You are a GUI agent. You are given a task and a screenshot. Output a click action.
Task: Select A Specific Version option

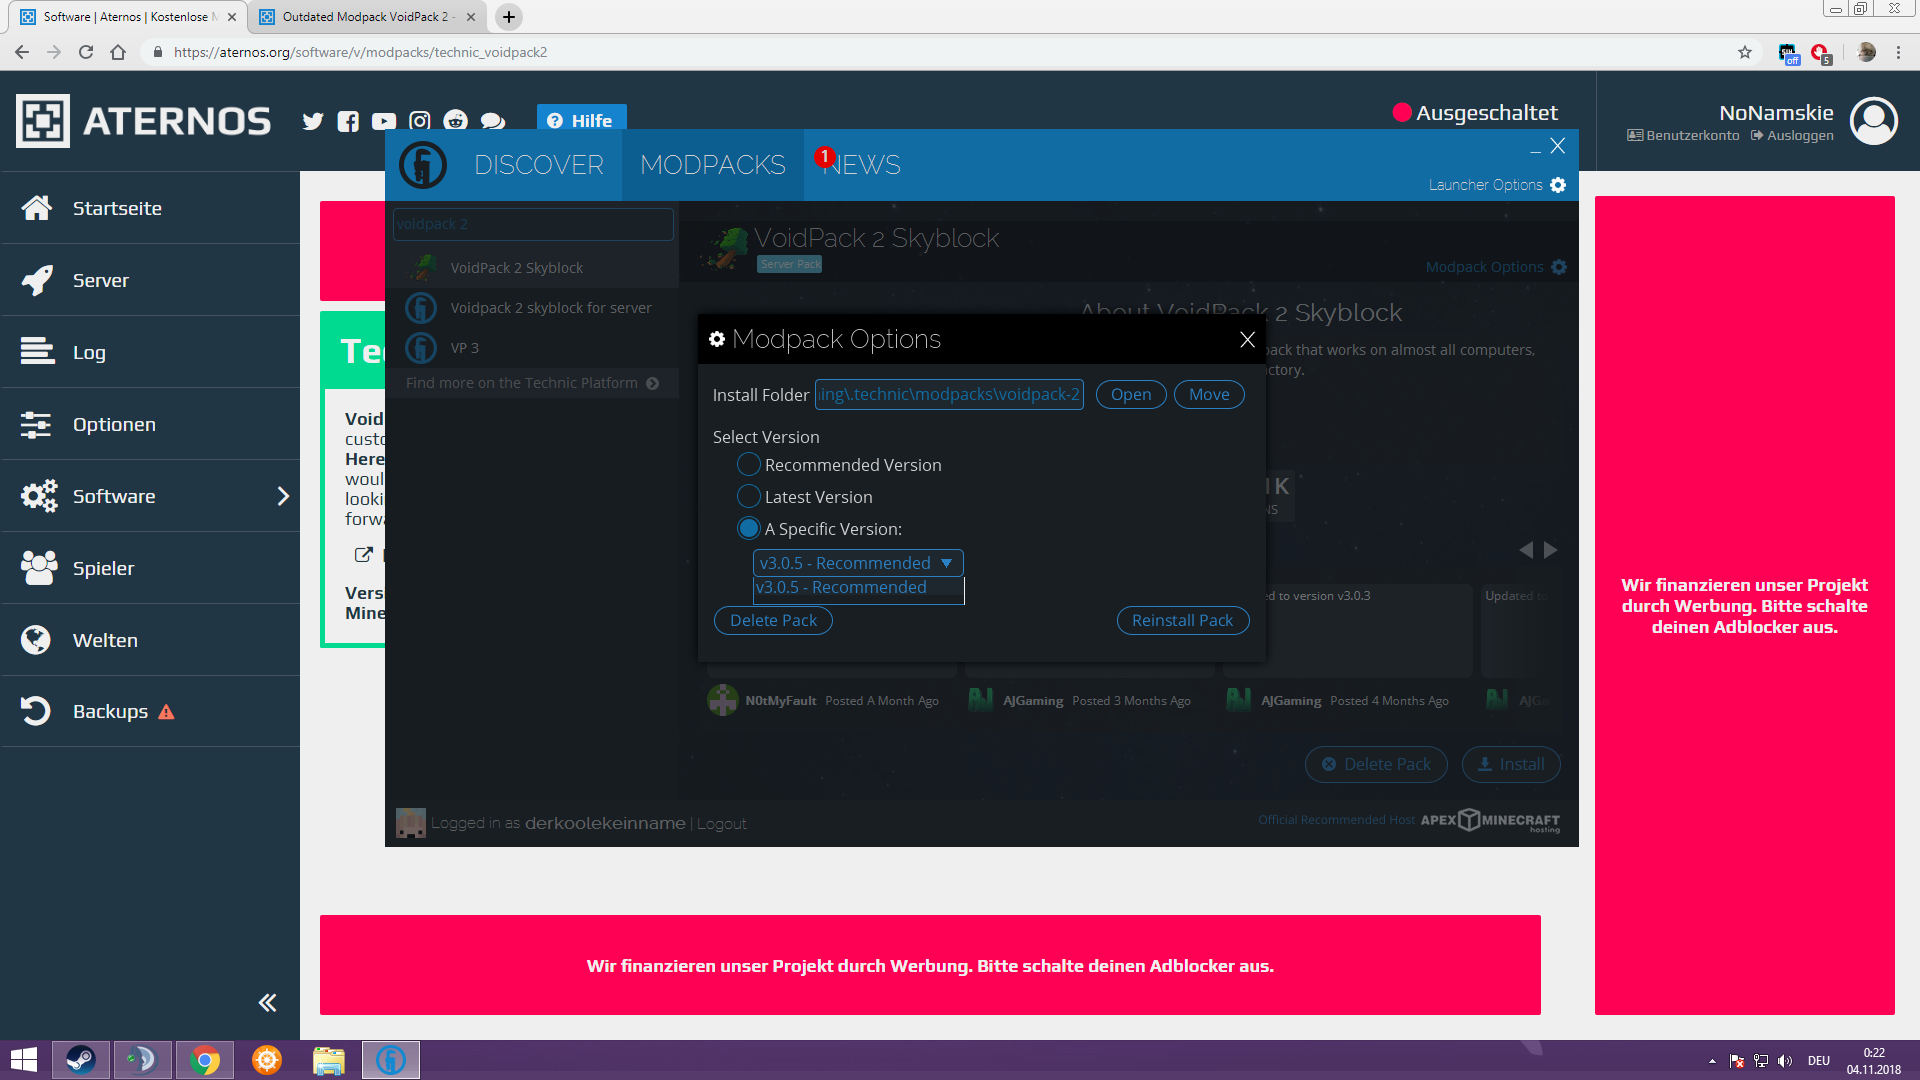point(748,529)
